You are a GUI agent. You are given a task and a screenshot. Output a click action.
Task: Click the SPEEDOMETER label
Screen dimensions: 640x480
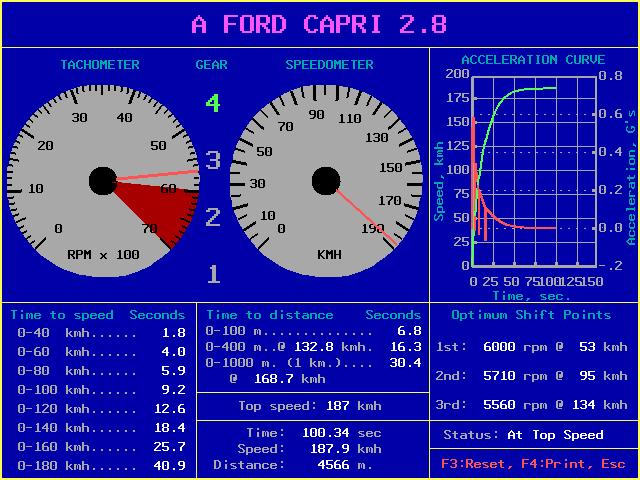point(329,64)
